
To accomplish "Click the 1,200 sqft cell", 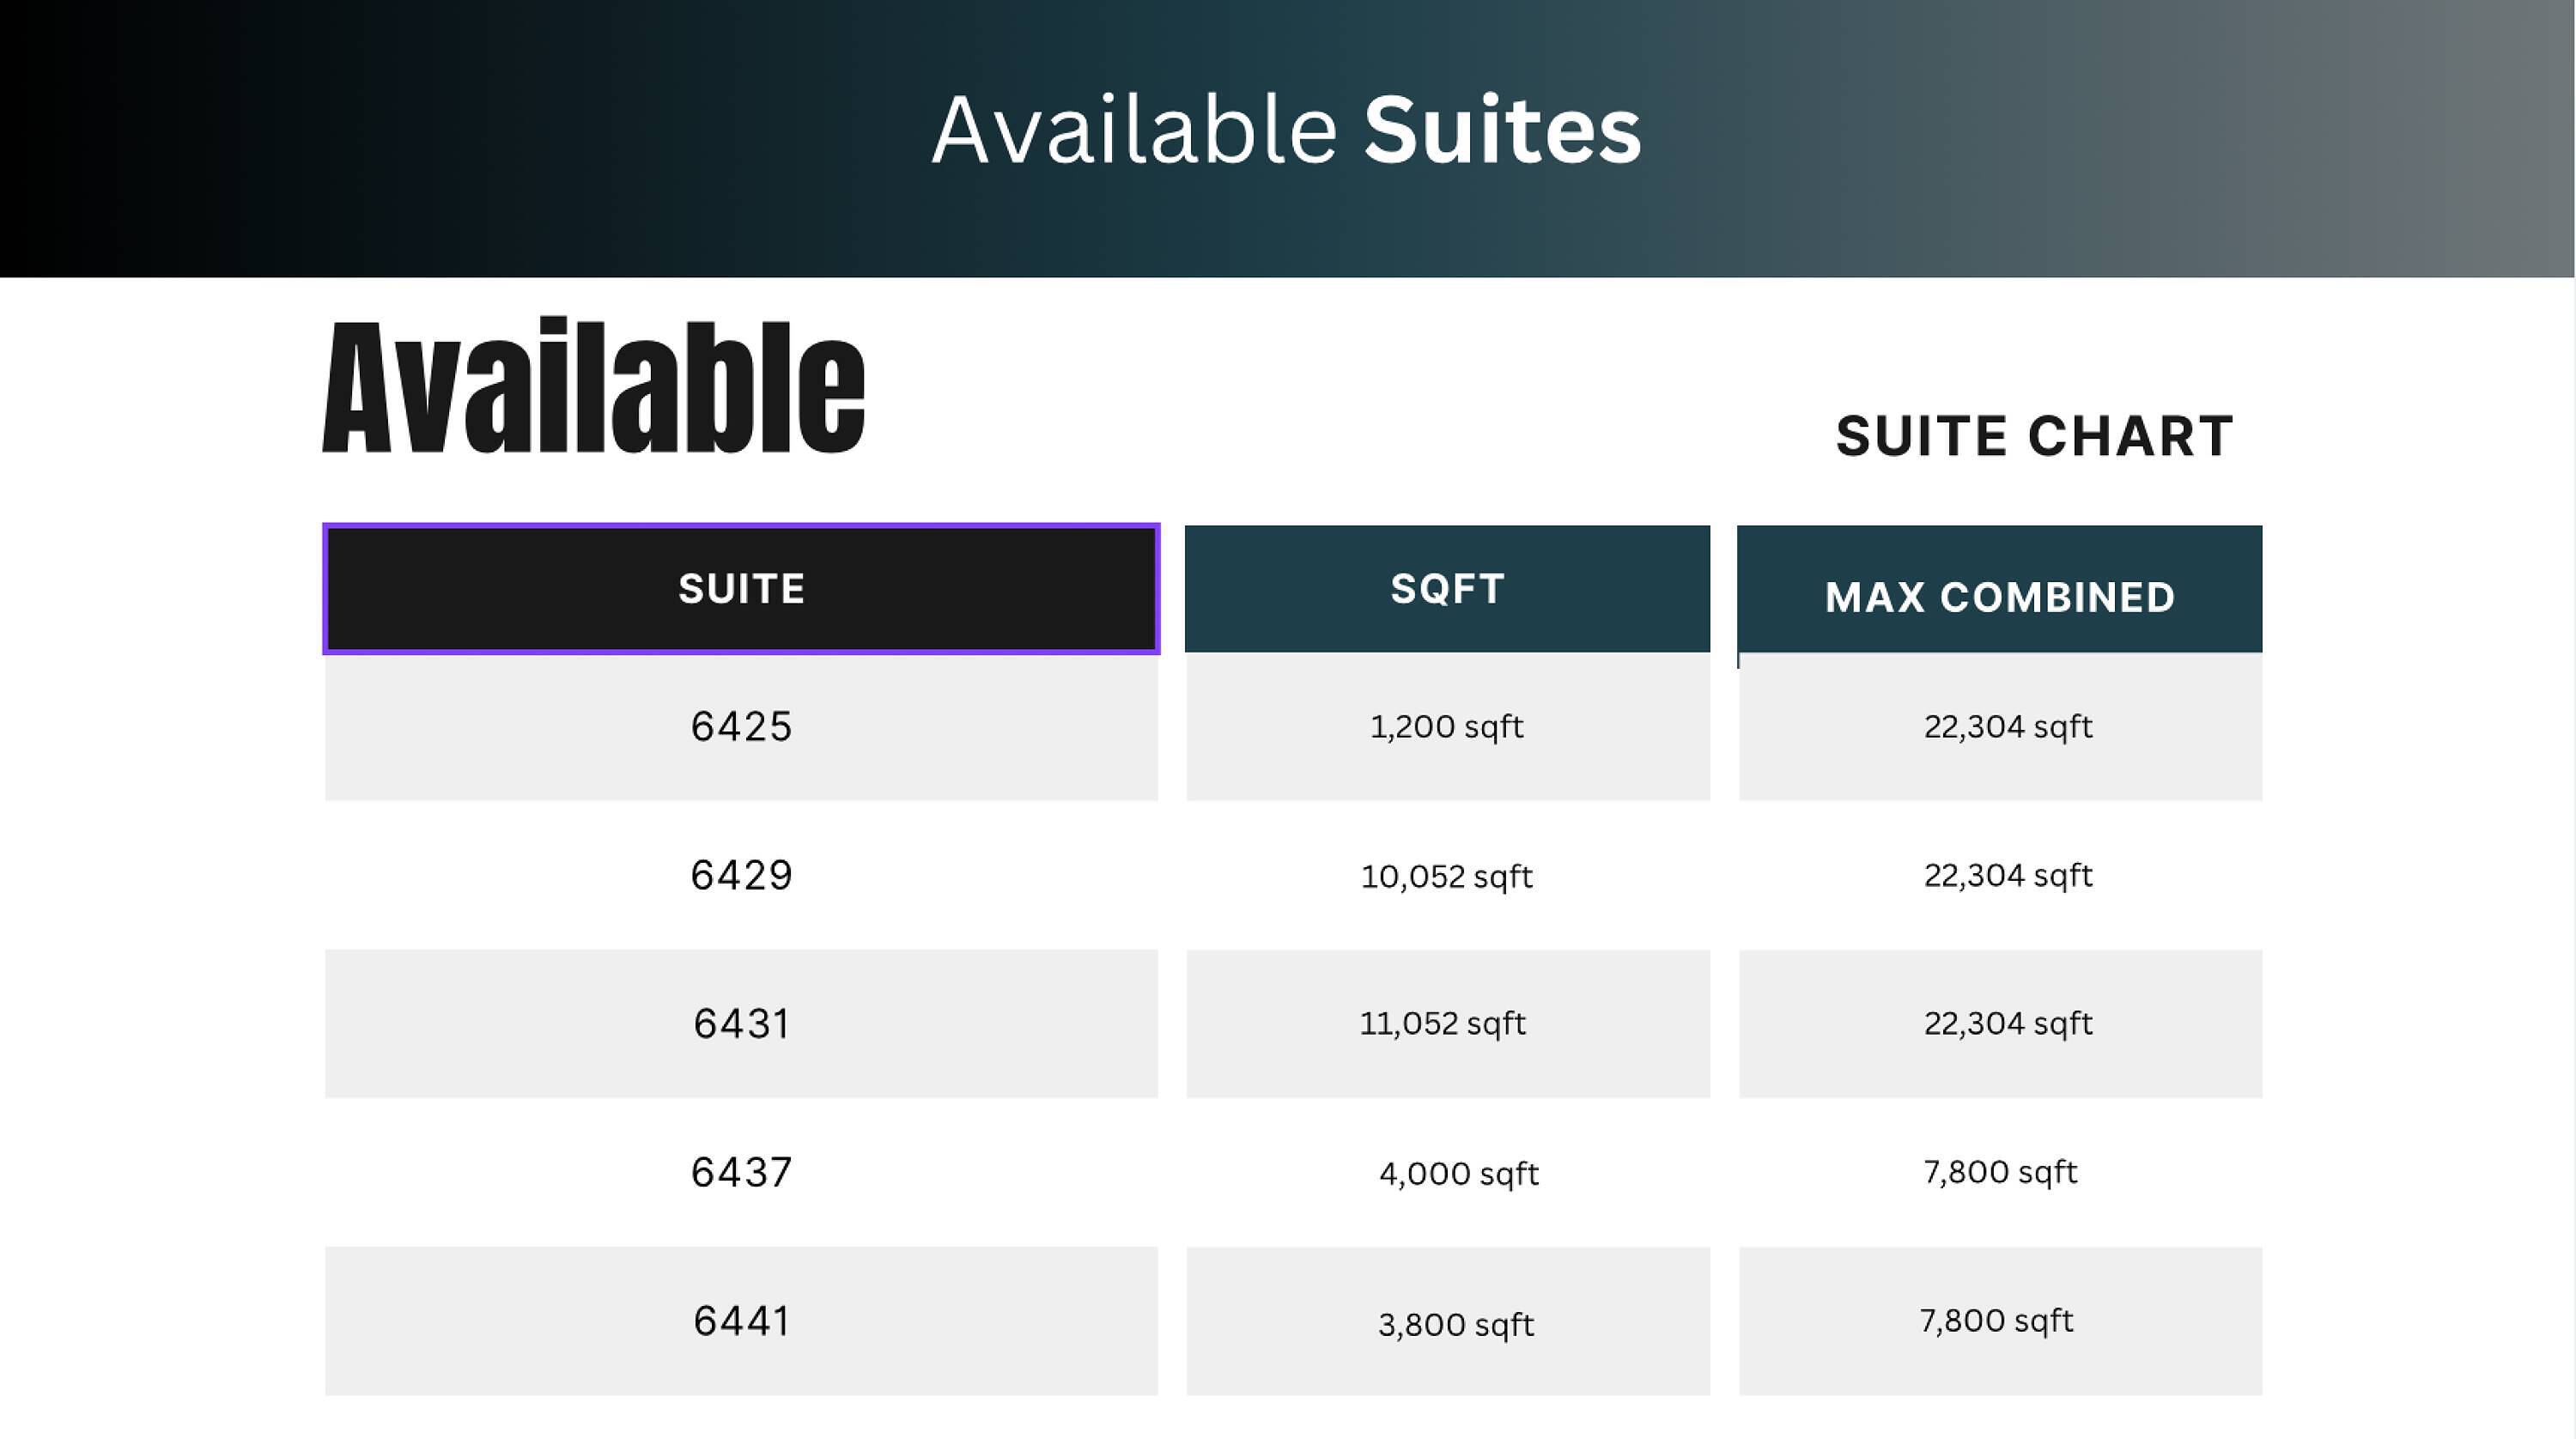I will (x=1446, y=727).
